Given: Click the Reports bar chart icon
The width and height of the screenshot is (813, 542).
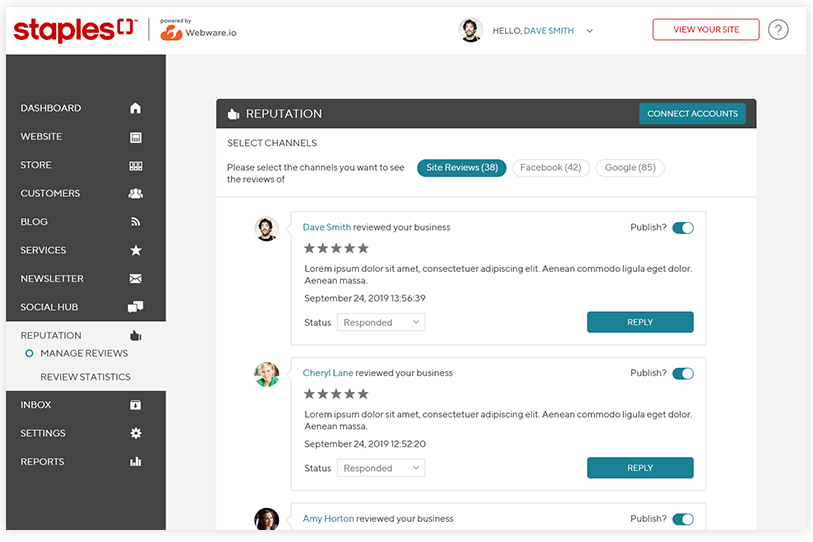Looking at the screenshot, I should 135,462.
